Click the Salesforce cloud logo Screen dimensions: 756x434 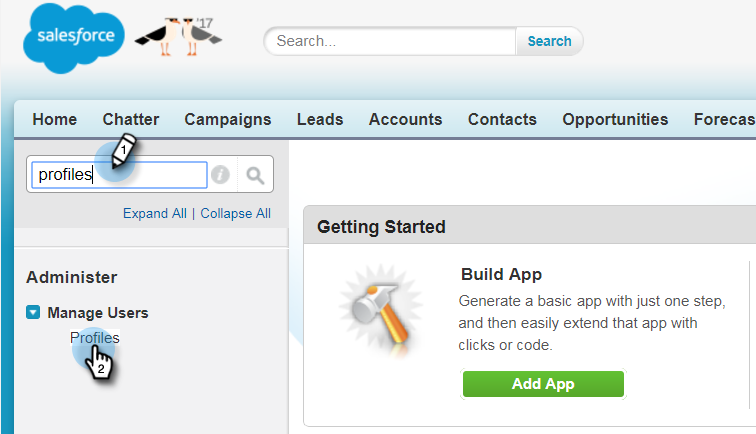[x=74, y=39]
